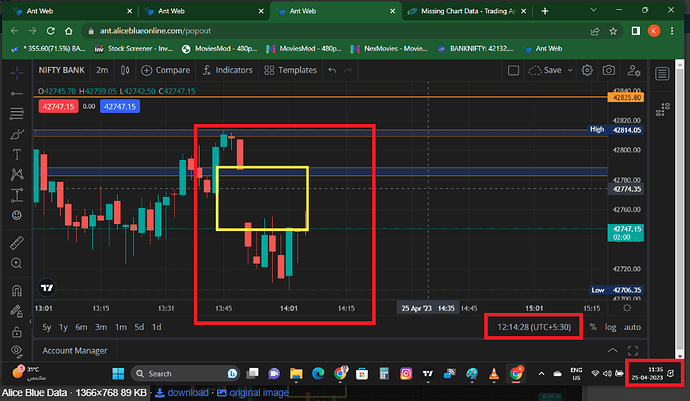Expand the Save dropdown arrow
The height and width of the screenshot is (401, 690).
(570, 70)
